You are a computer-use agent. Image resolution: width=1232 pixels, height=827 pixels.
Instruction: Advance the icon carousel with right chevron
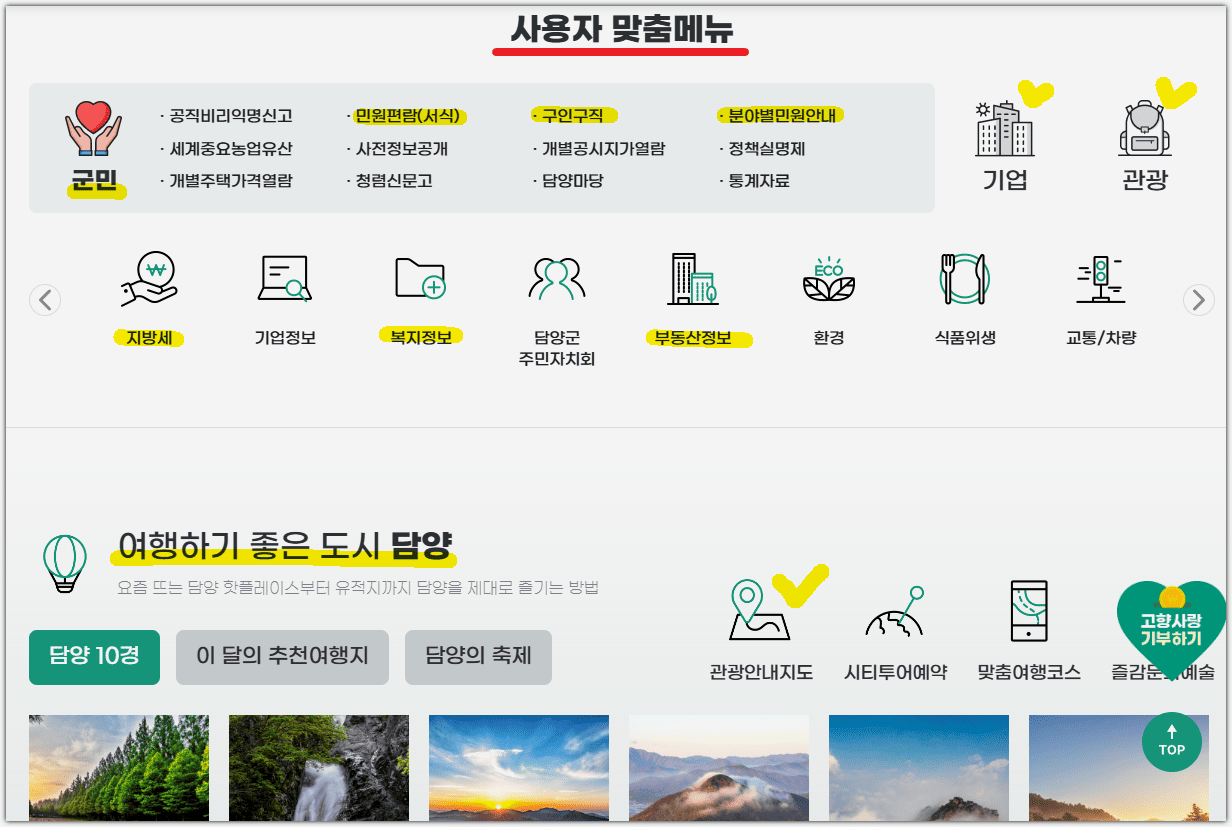(x=1198, y=299)
